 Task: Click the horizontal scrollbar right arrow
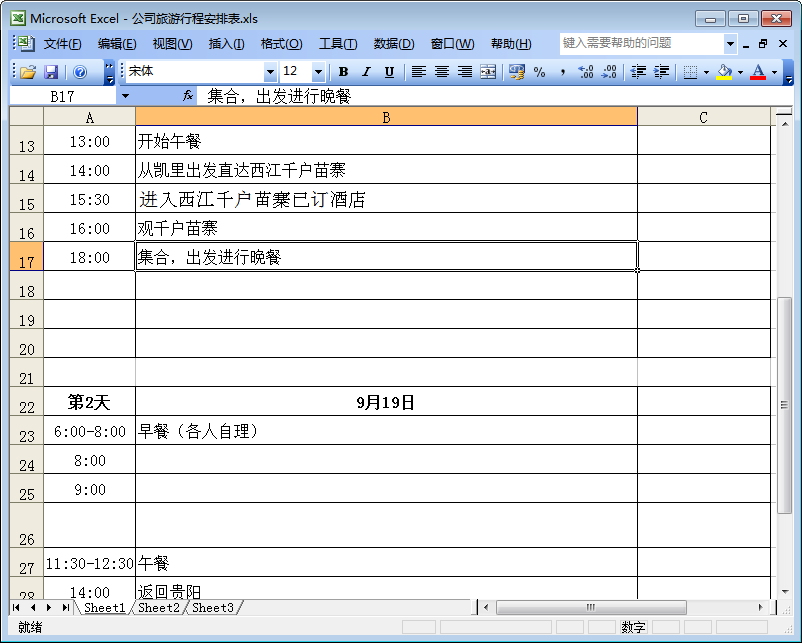(x=761, y=608)
